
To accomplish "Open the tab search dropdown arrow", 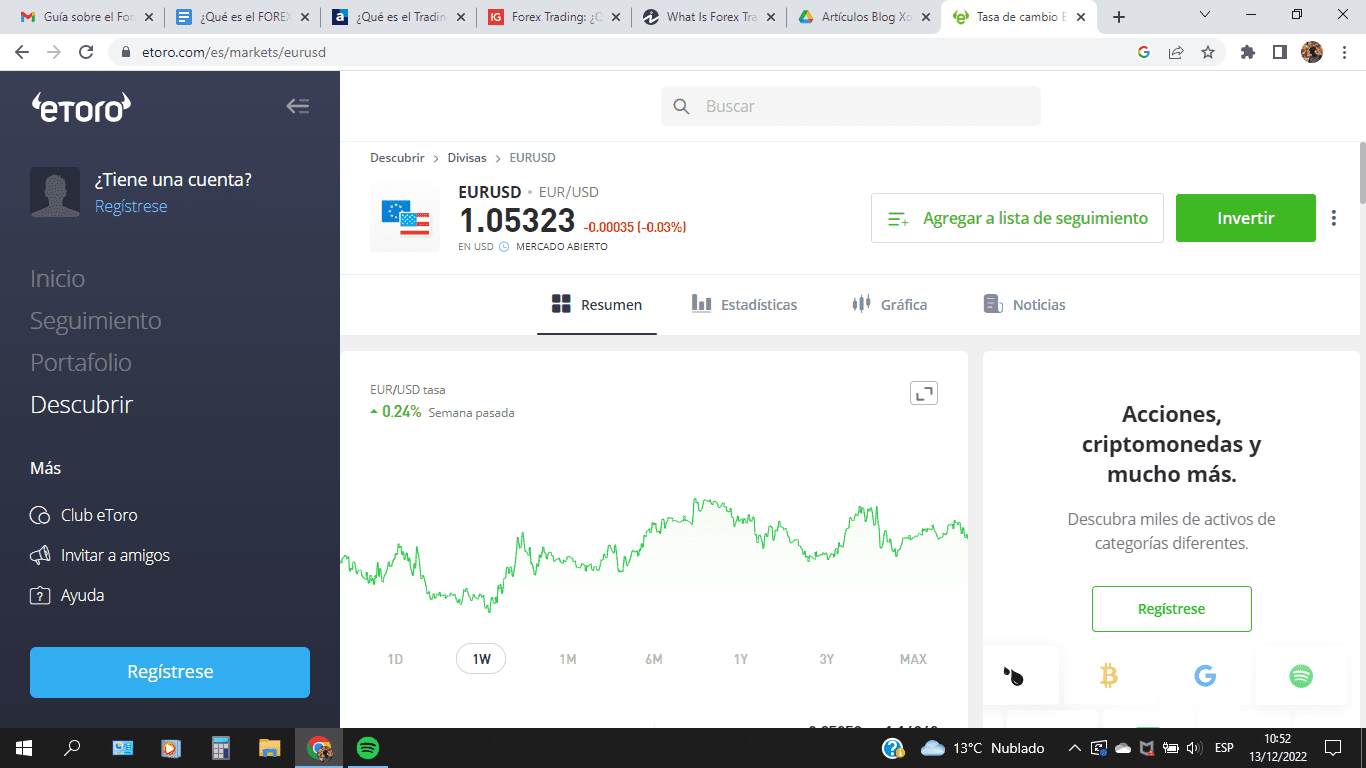I will pos(1205,15).
